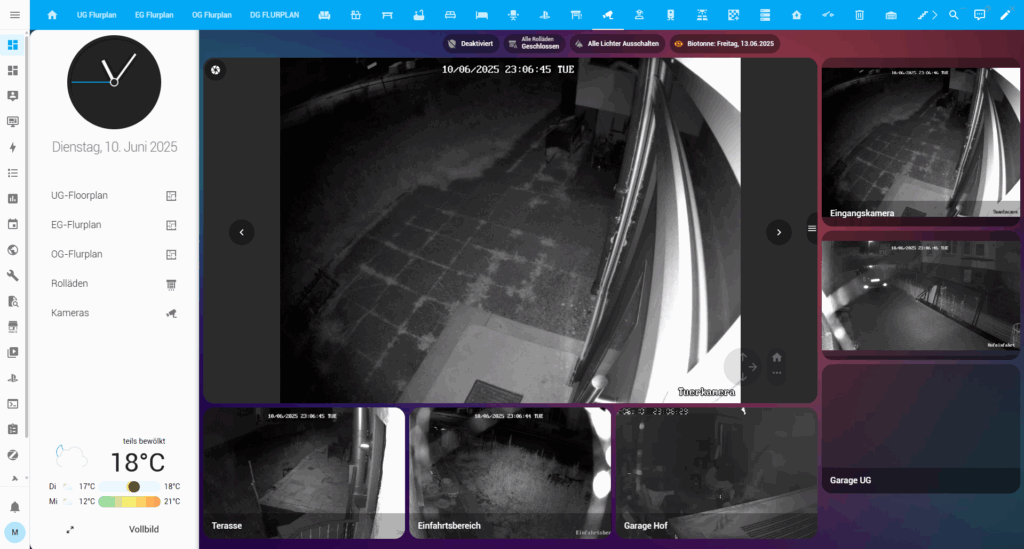The image size is (1024, 549).
Task: Open EG-Flurplan from the side menu
Action: tap(114, 225)
